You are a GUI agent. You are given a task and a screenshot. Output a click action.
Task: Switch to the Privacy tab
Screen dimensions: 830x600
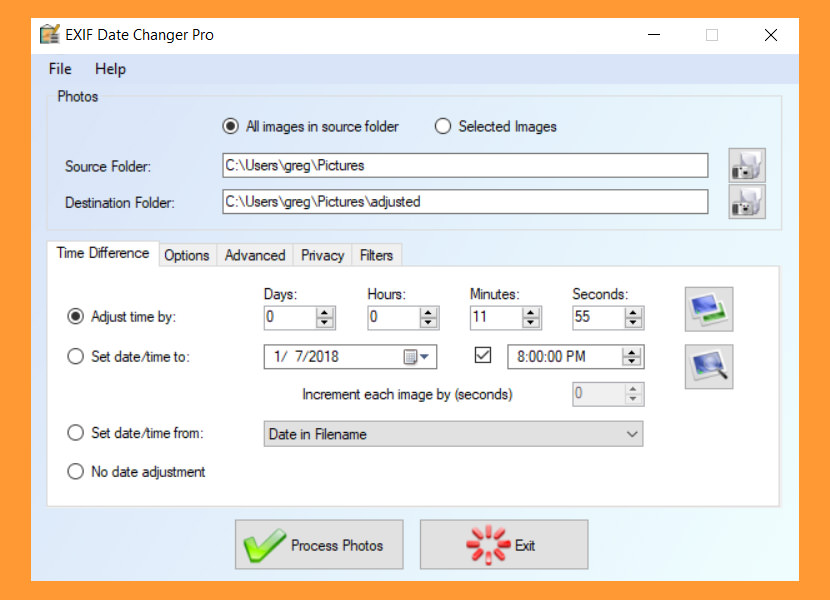pos(322,255)
